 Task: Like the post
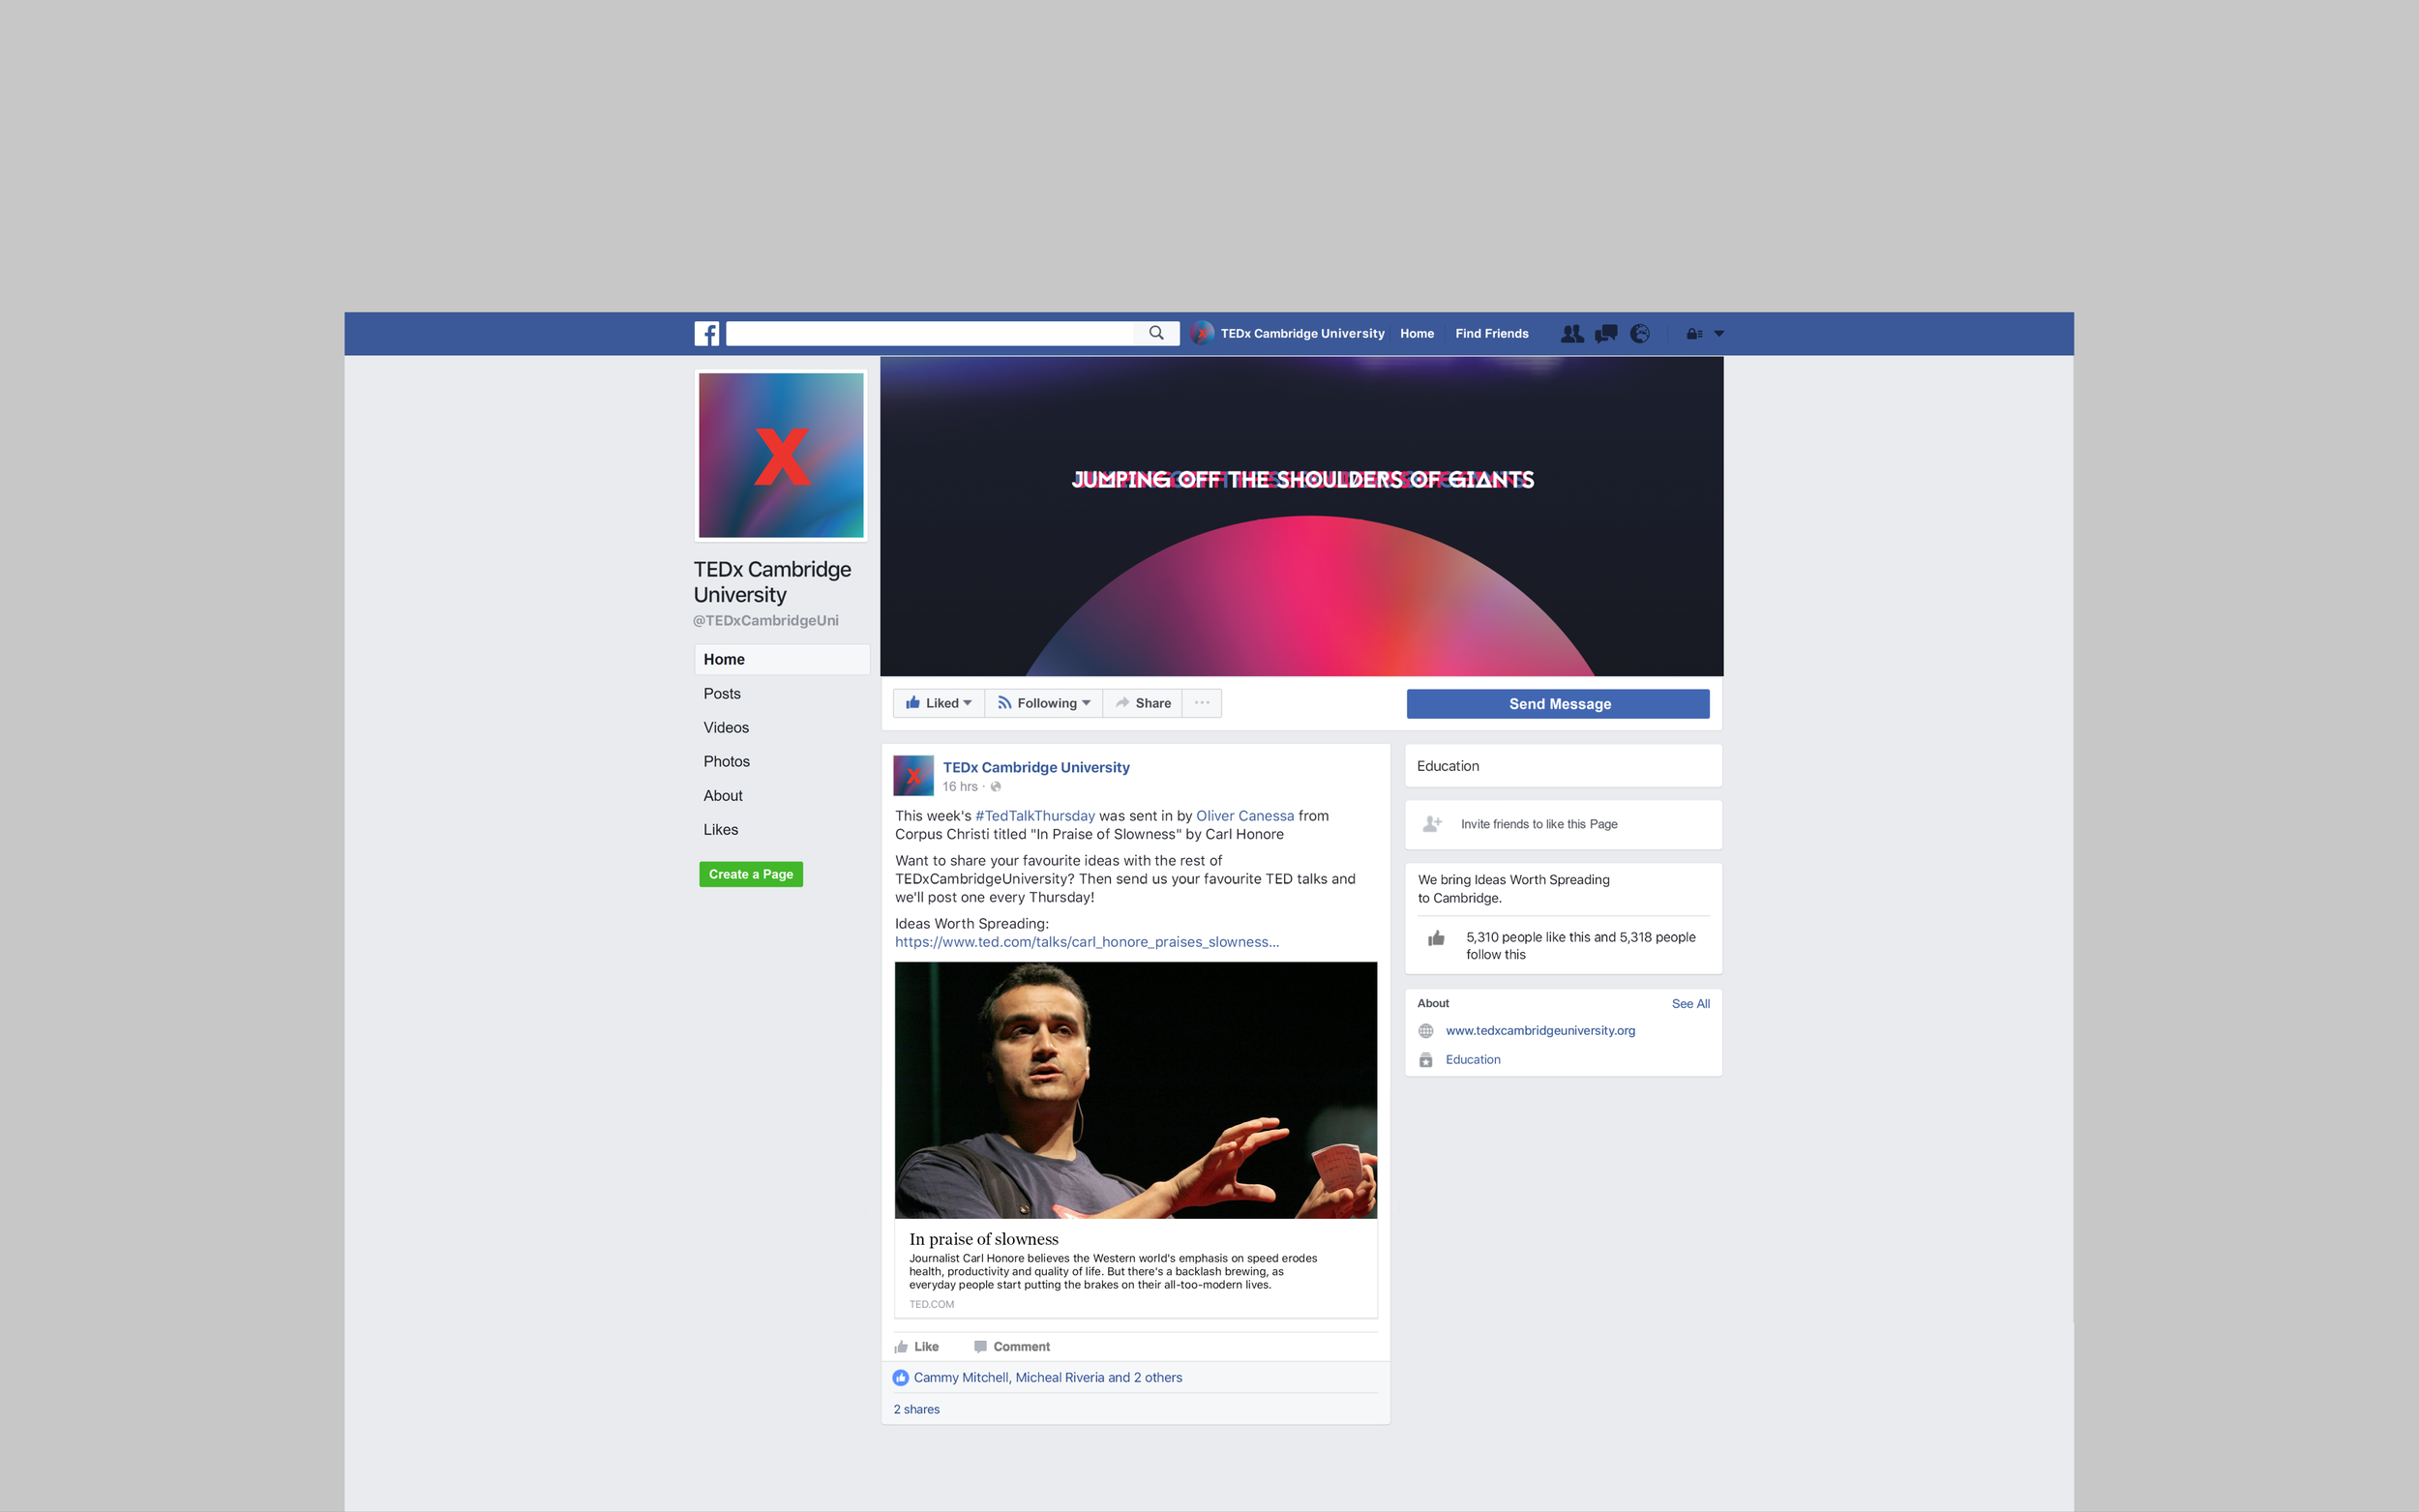coord(916,1347)
